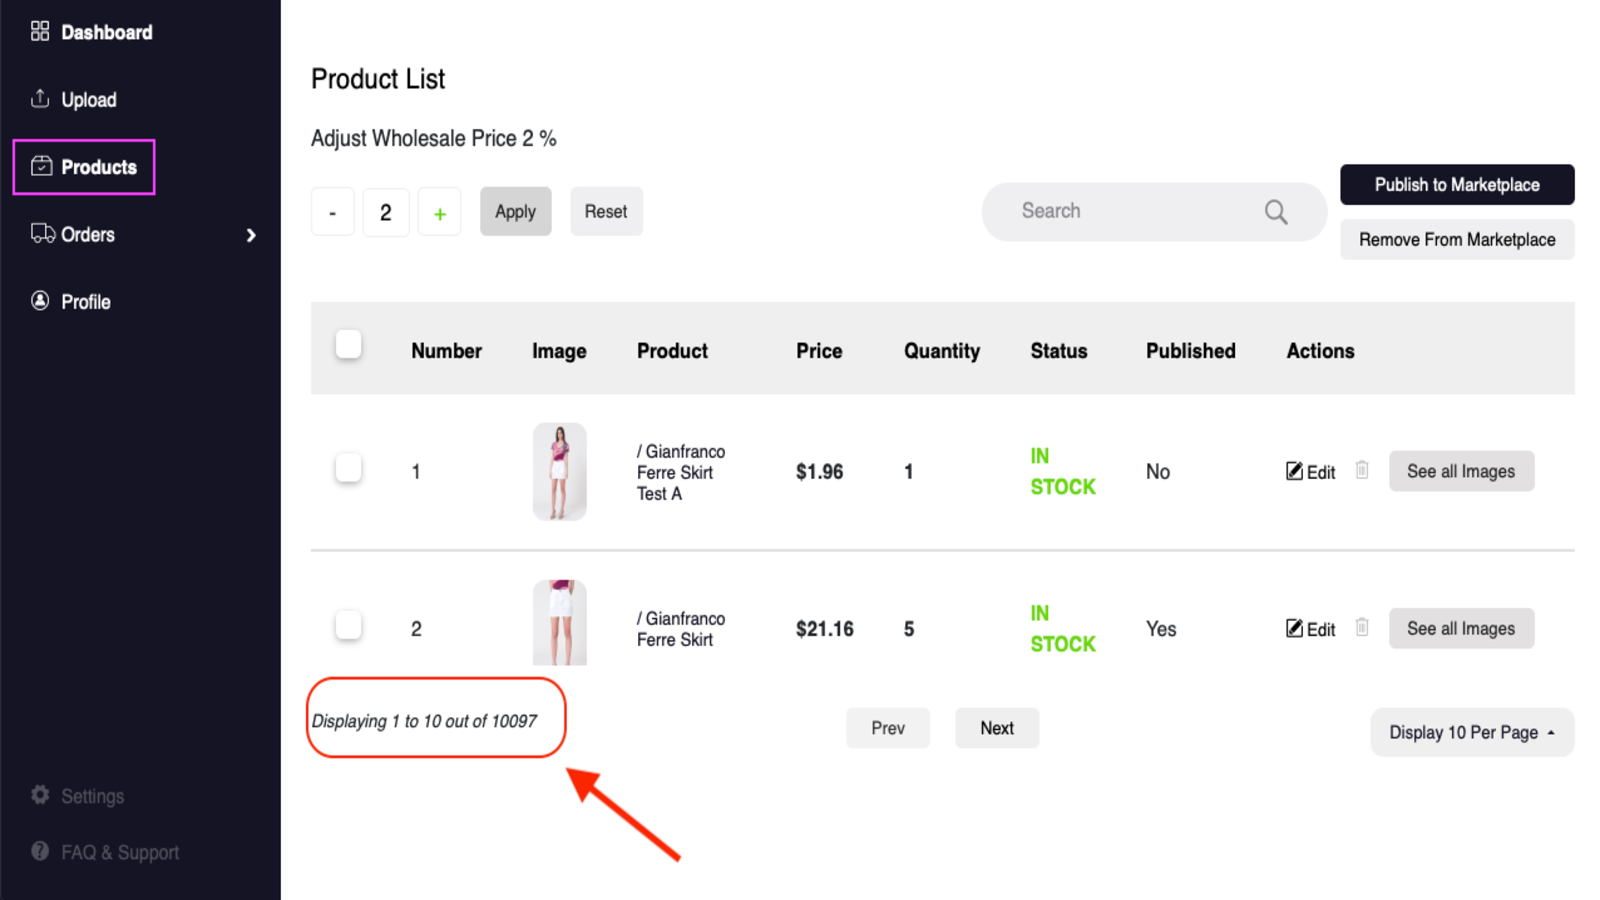Click the Upload icon in sidebar

pyautogui.click(x=40, y=99)
